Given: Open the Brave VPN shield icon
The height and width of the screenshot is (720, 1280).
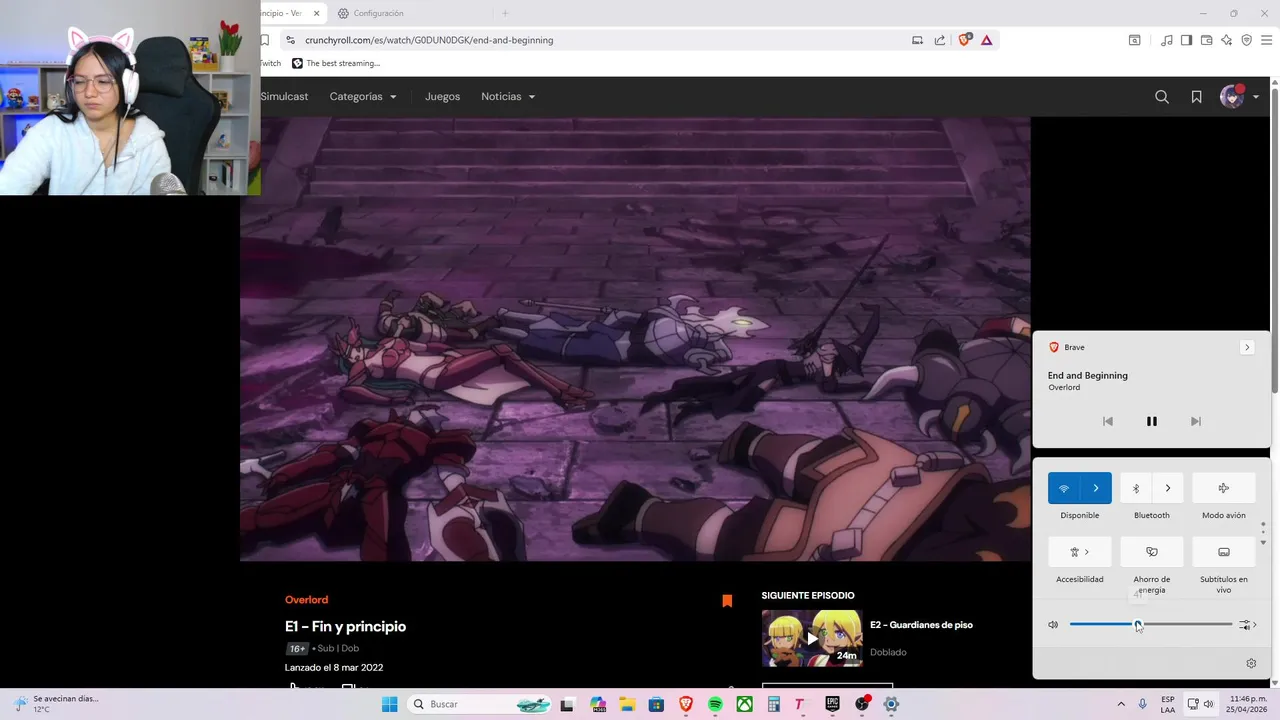Looking at the screenshot, I should [1246, 40].
